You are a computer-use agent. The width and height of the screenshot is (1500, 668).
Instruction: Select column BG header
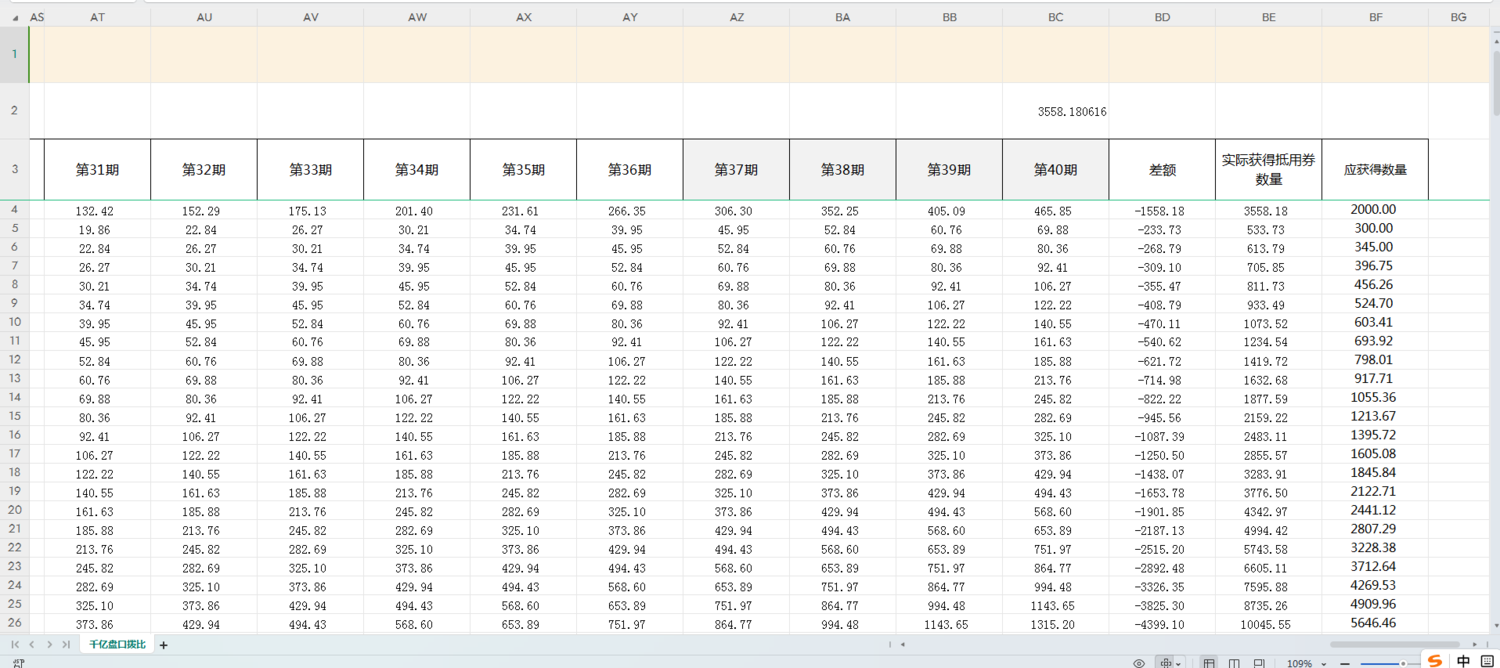click(x=1458, y=18)
